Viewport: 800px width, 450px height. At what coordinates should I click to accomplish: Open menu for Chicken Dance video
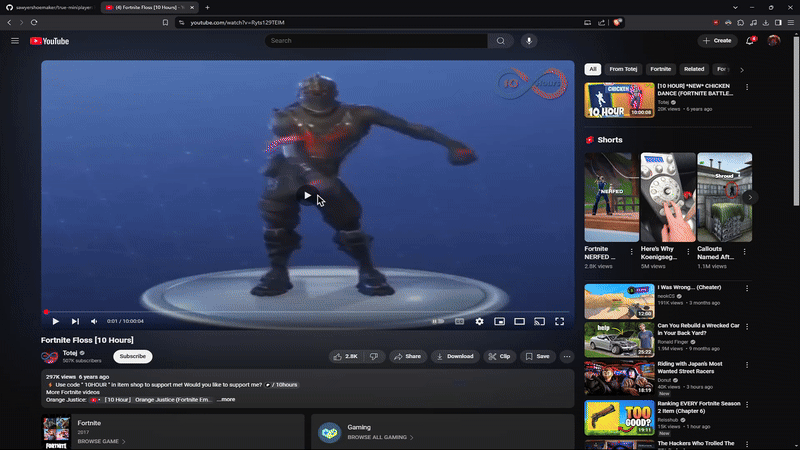(747, 87)
